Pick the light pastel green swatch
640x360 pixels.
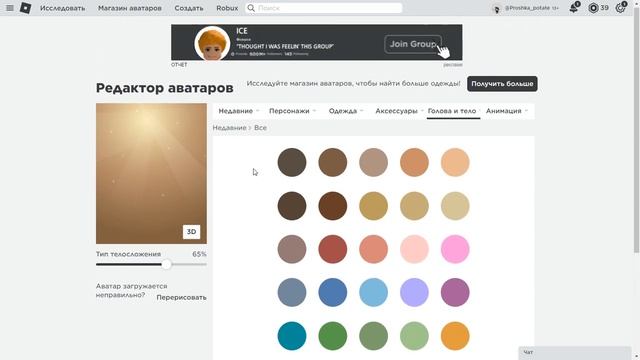414,336
